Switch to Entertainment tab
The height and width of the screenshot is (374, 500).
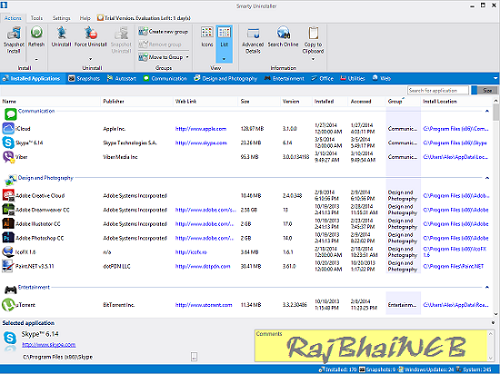pos(284,78)
